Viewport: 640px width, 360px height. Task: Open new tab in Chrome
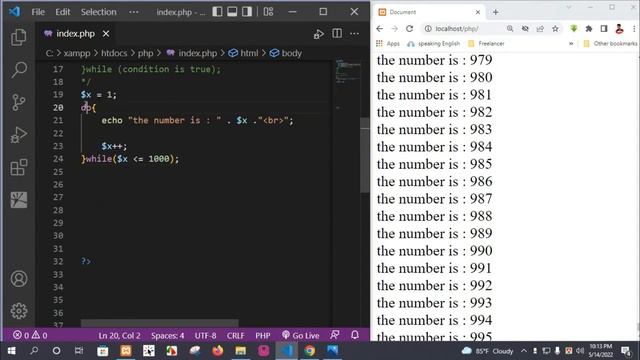[496, 12]
